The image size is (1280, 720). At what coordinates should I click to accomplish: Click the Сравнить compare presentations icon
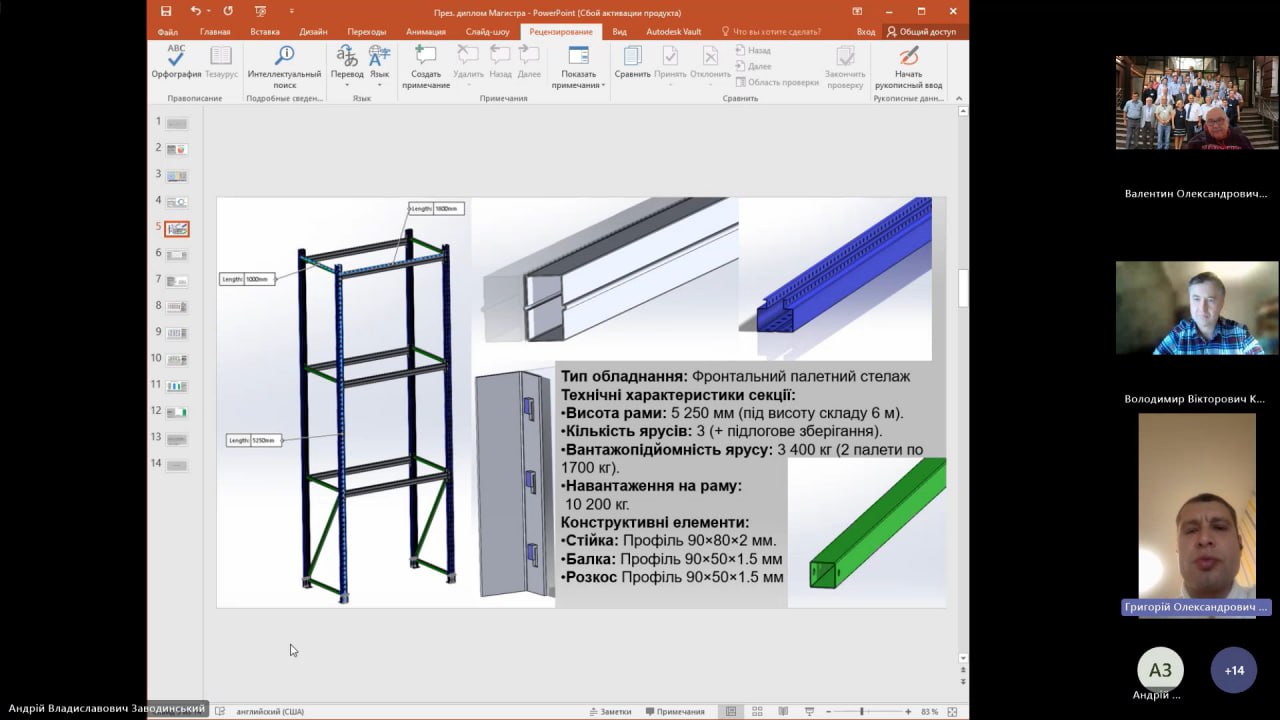(632, 62)
